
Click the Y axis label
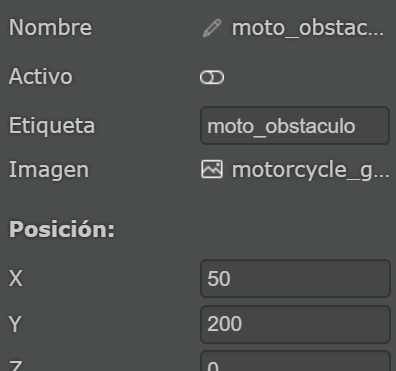[x=15, y=324]
